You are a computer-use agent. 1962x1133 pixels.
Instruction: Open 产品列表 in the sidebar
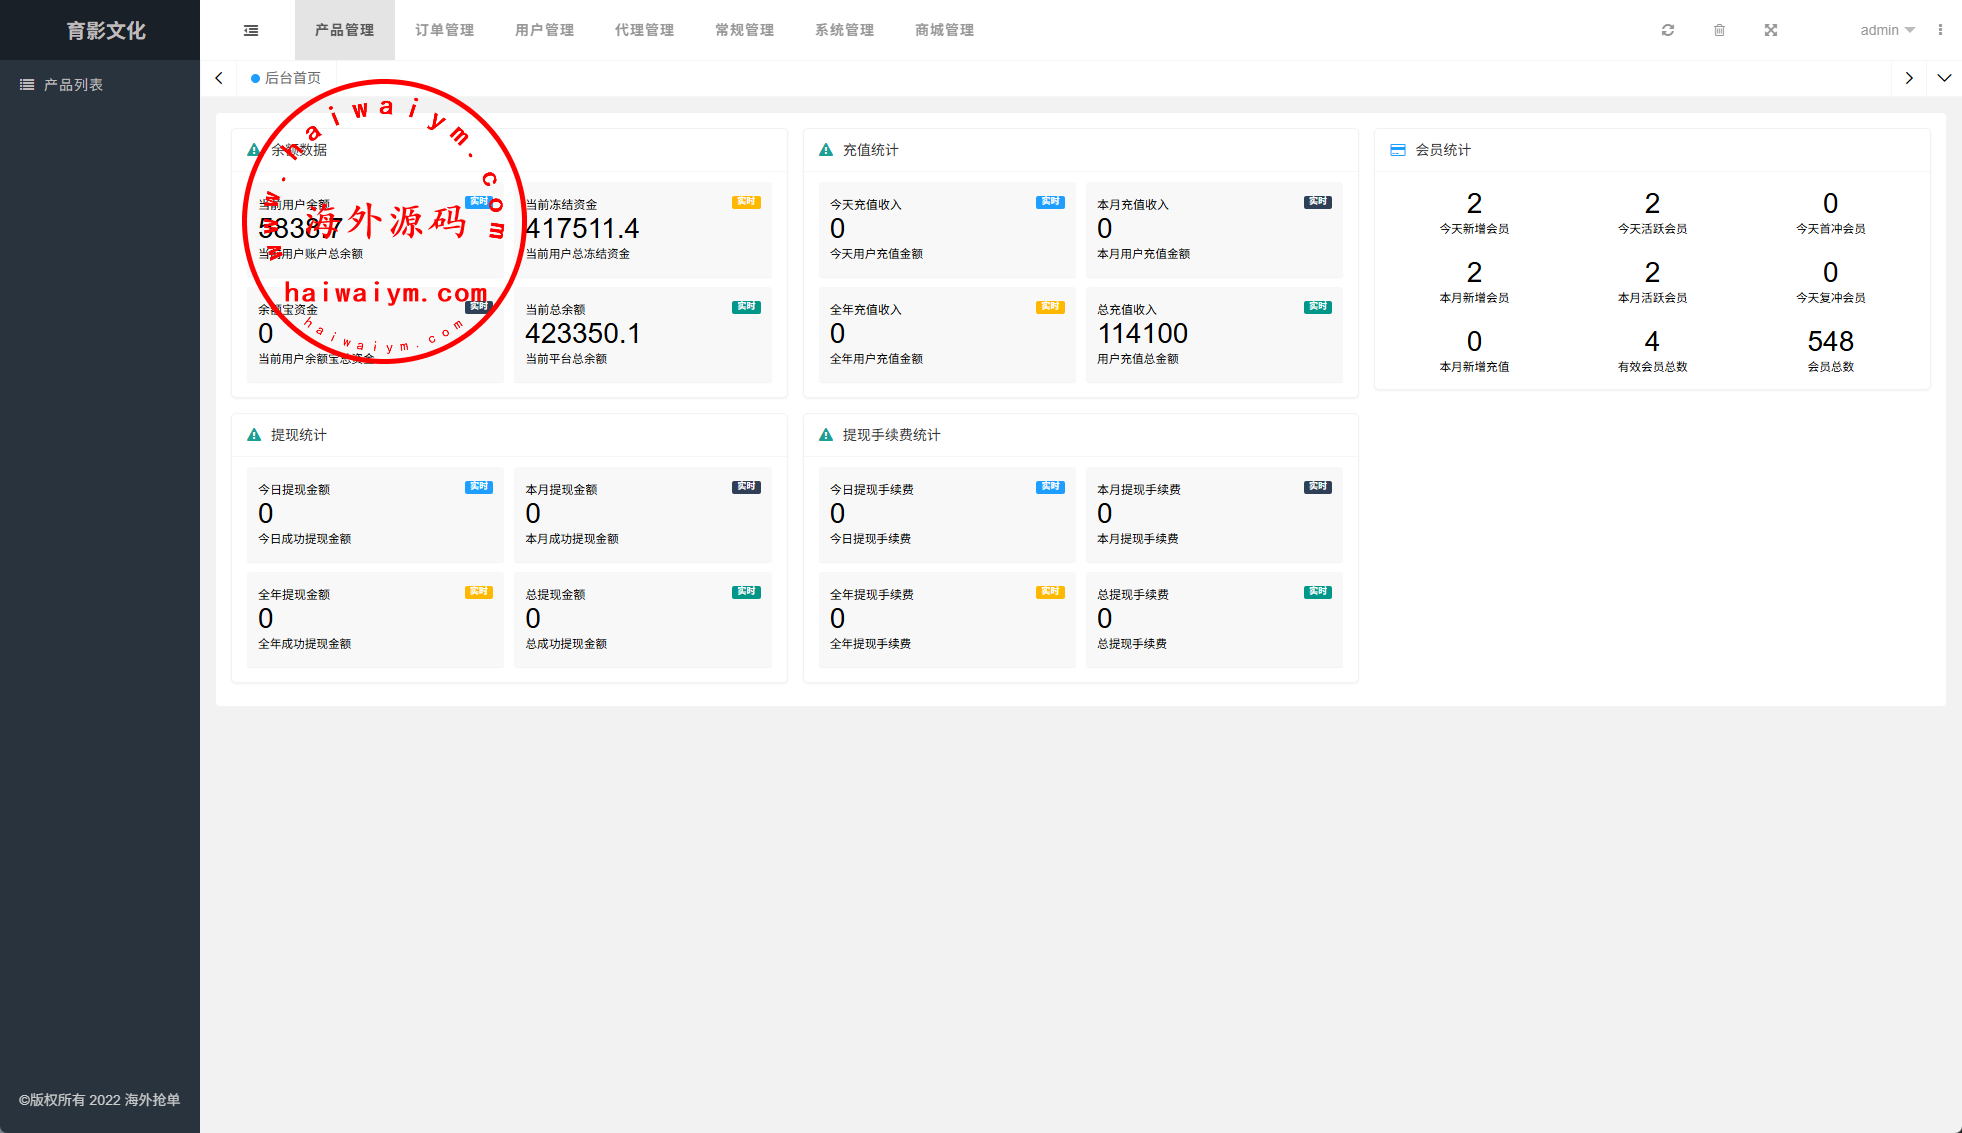(74, 85)
